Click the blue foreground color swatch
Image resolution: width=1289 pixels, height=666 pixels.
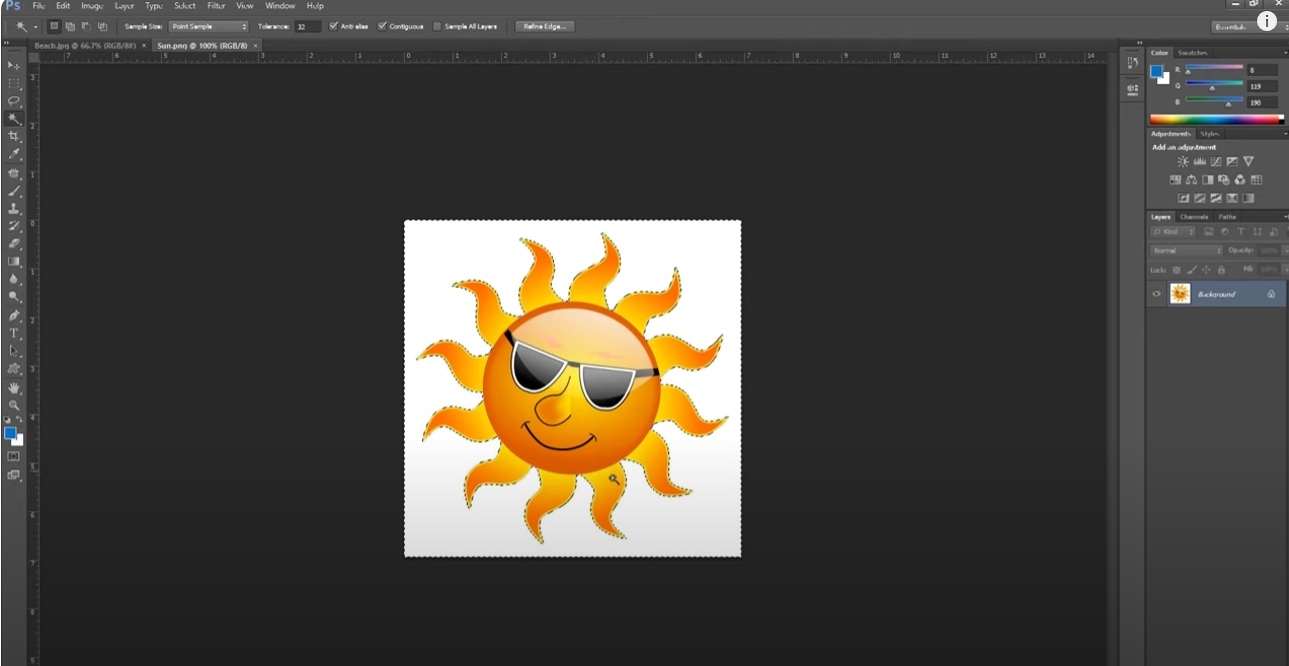[x=12, y=433]
